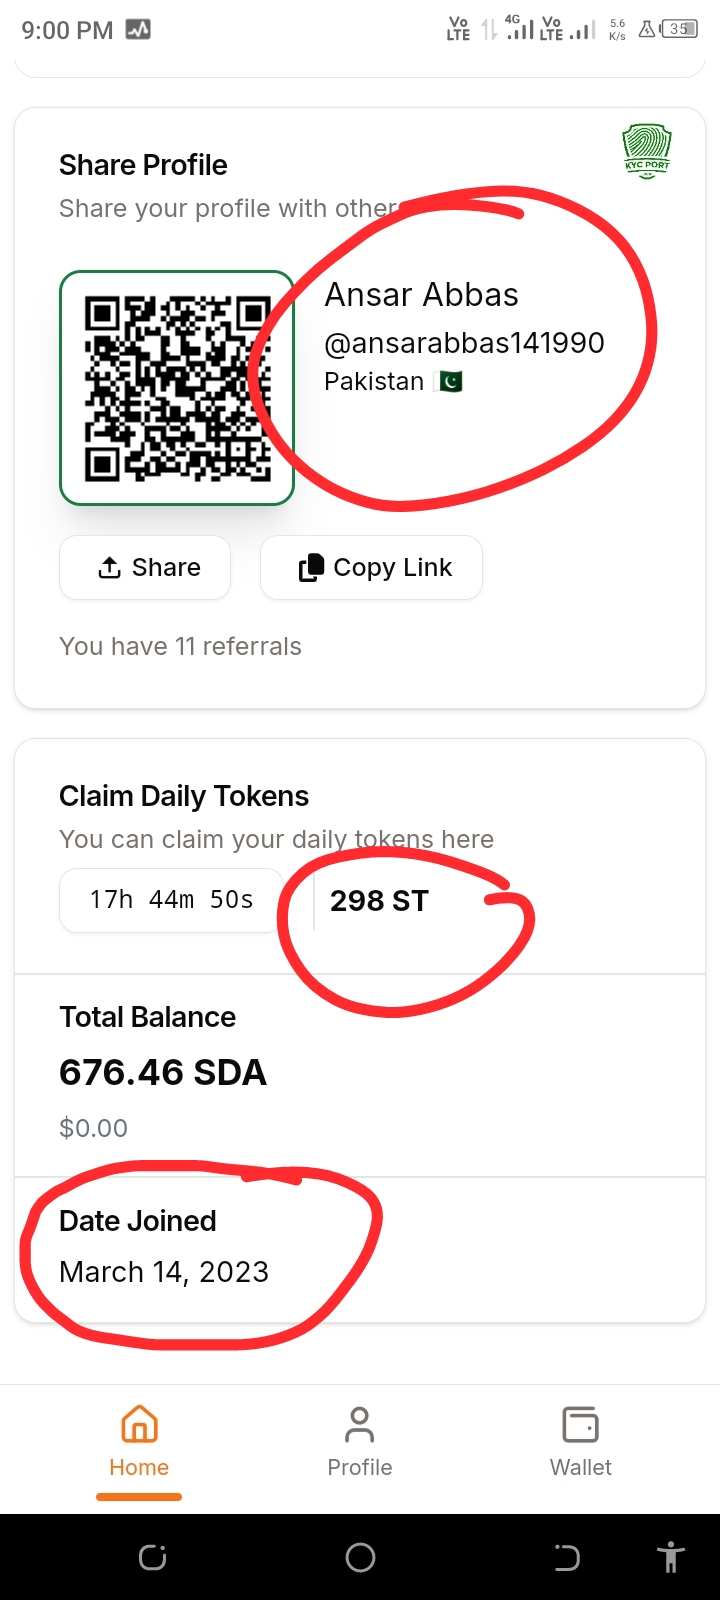Click the Share button

point(146,568)
